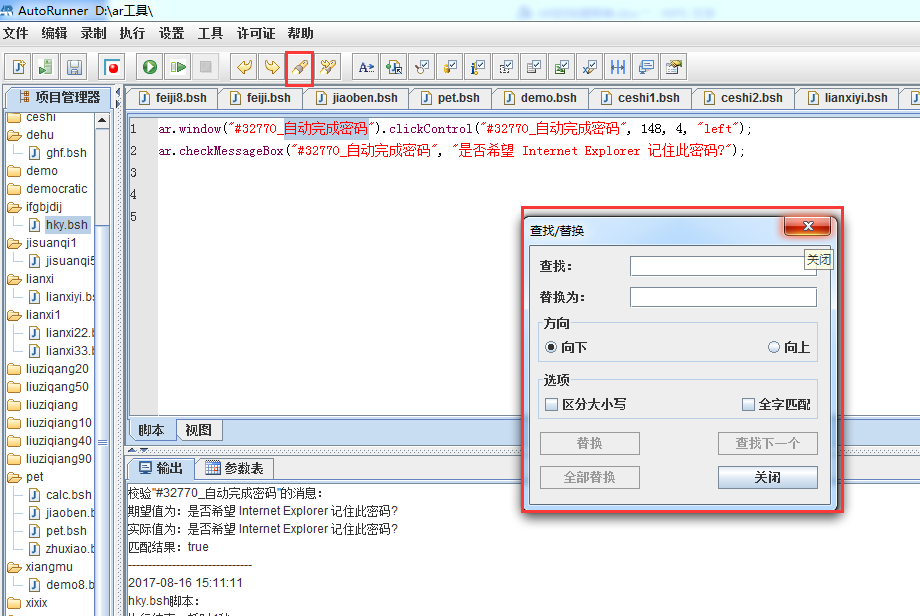Open the 录制 menu

[93, 33]
